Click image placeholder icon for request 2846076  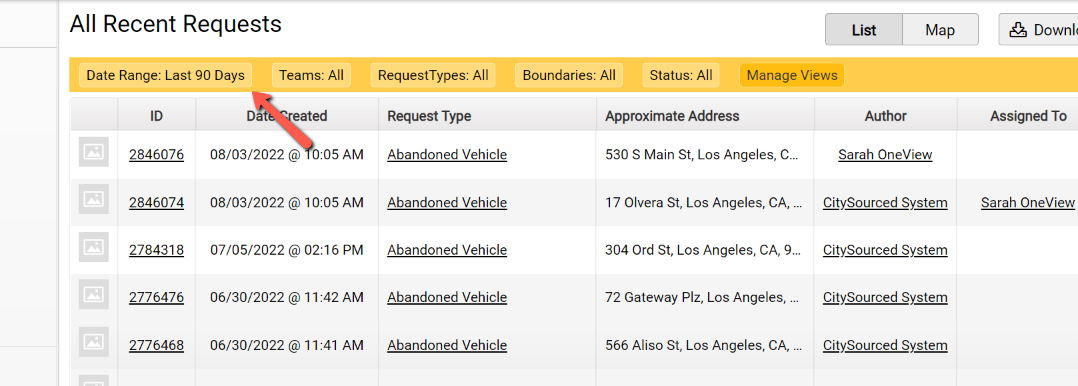[x=94, y=152]
